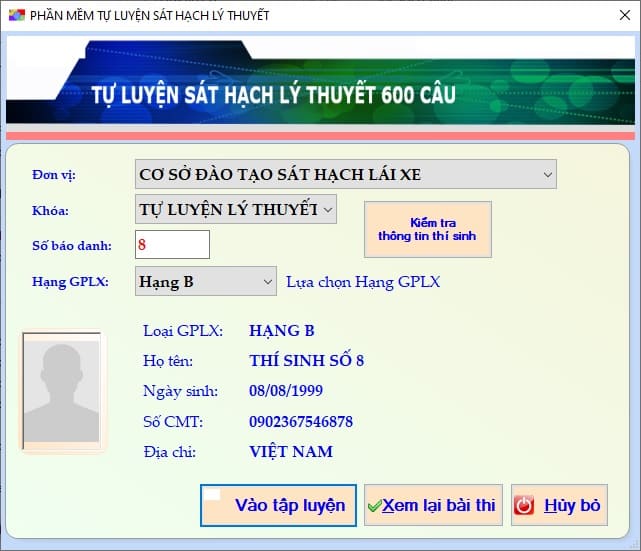Click the Loại GPLX value HẠNG B

[x=282, y=331]
